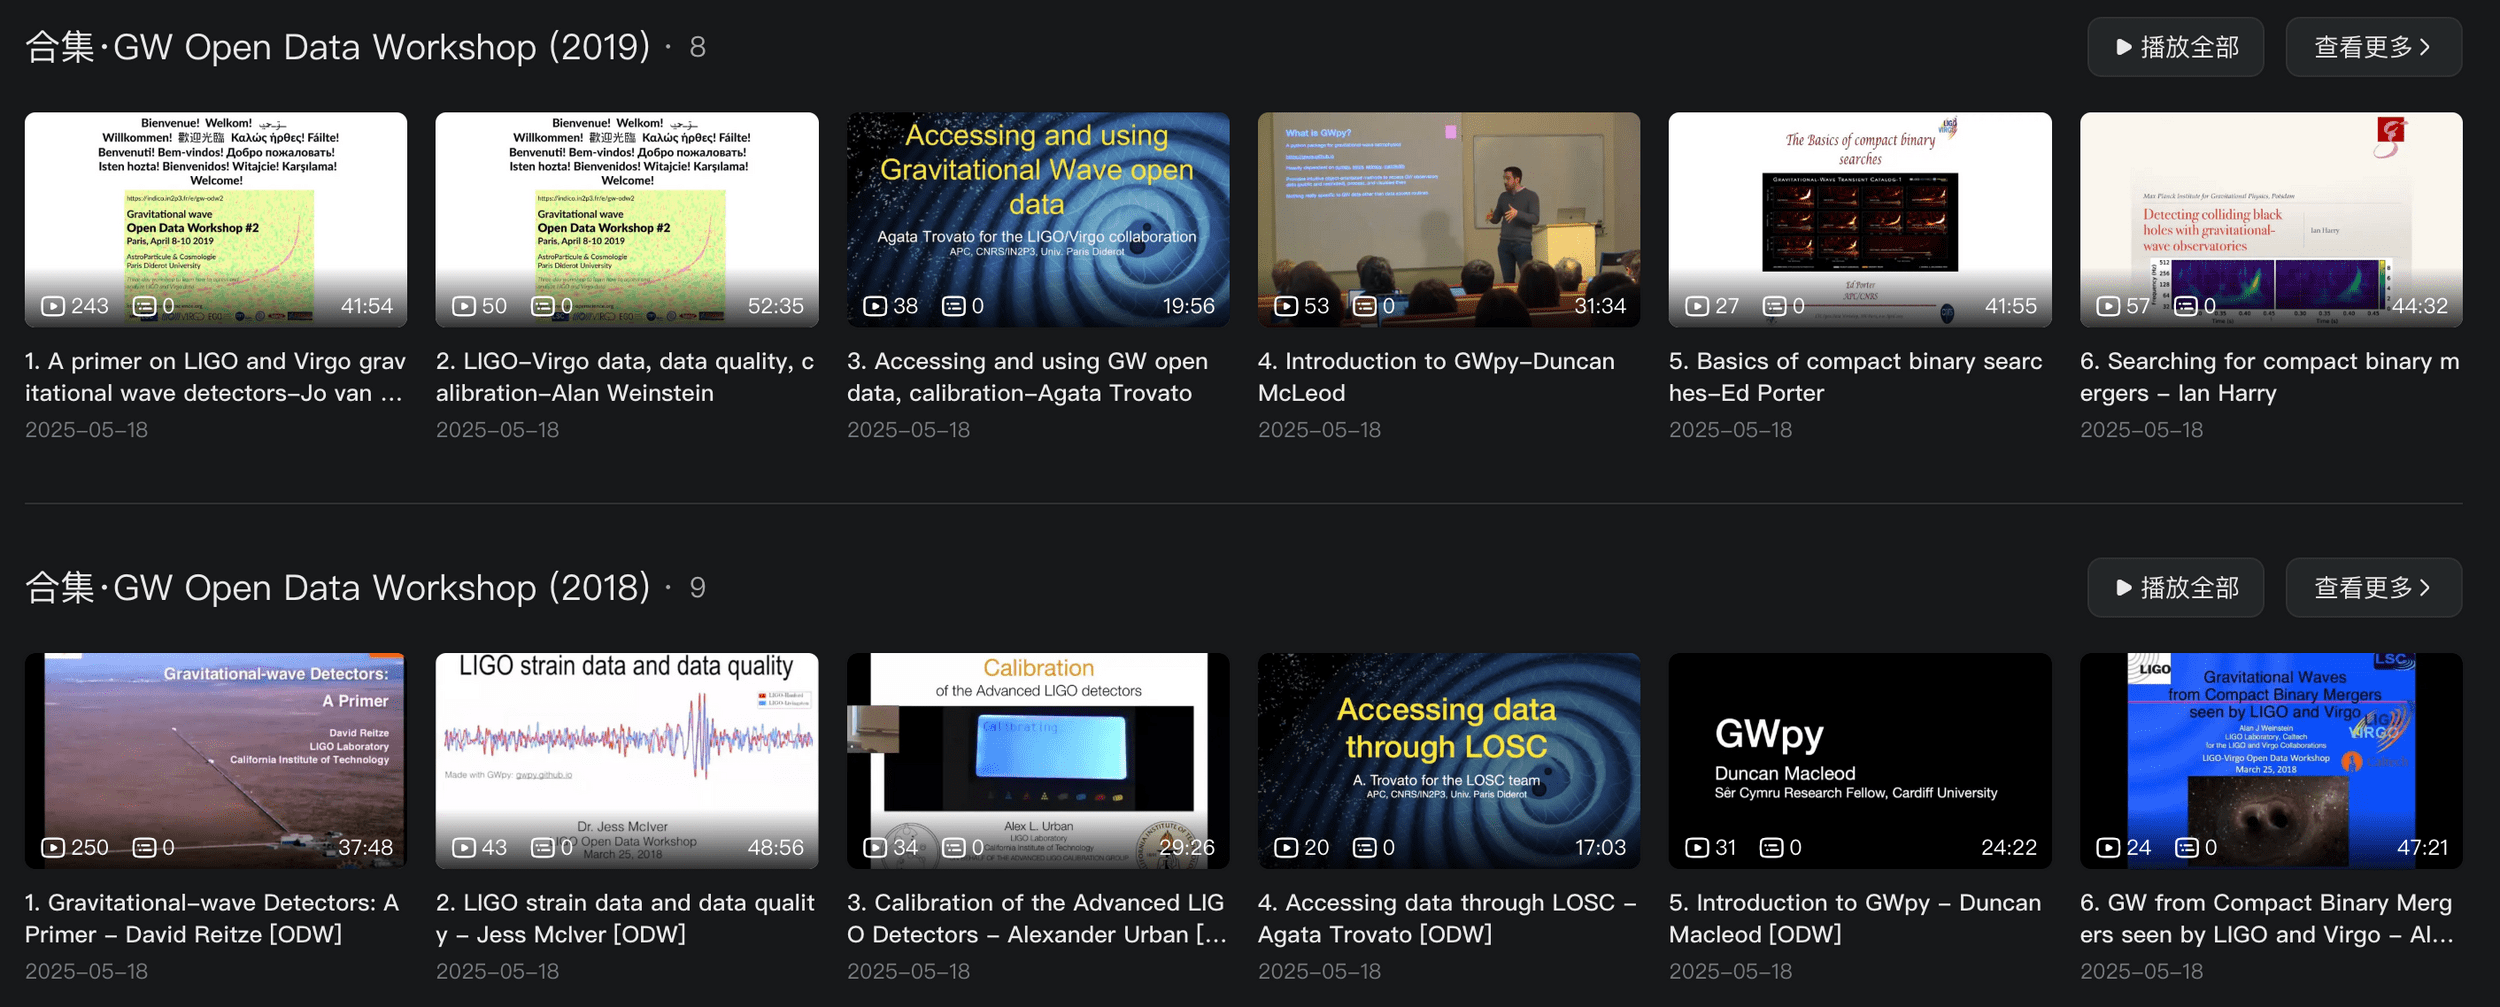Open title '4. Accessing data through LOSC – Agata Trovato'
Screen dimensions: 2500x1007
(1447, 918)
